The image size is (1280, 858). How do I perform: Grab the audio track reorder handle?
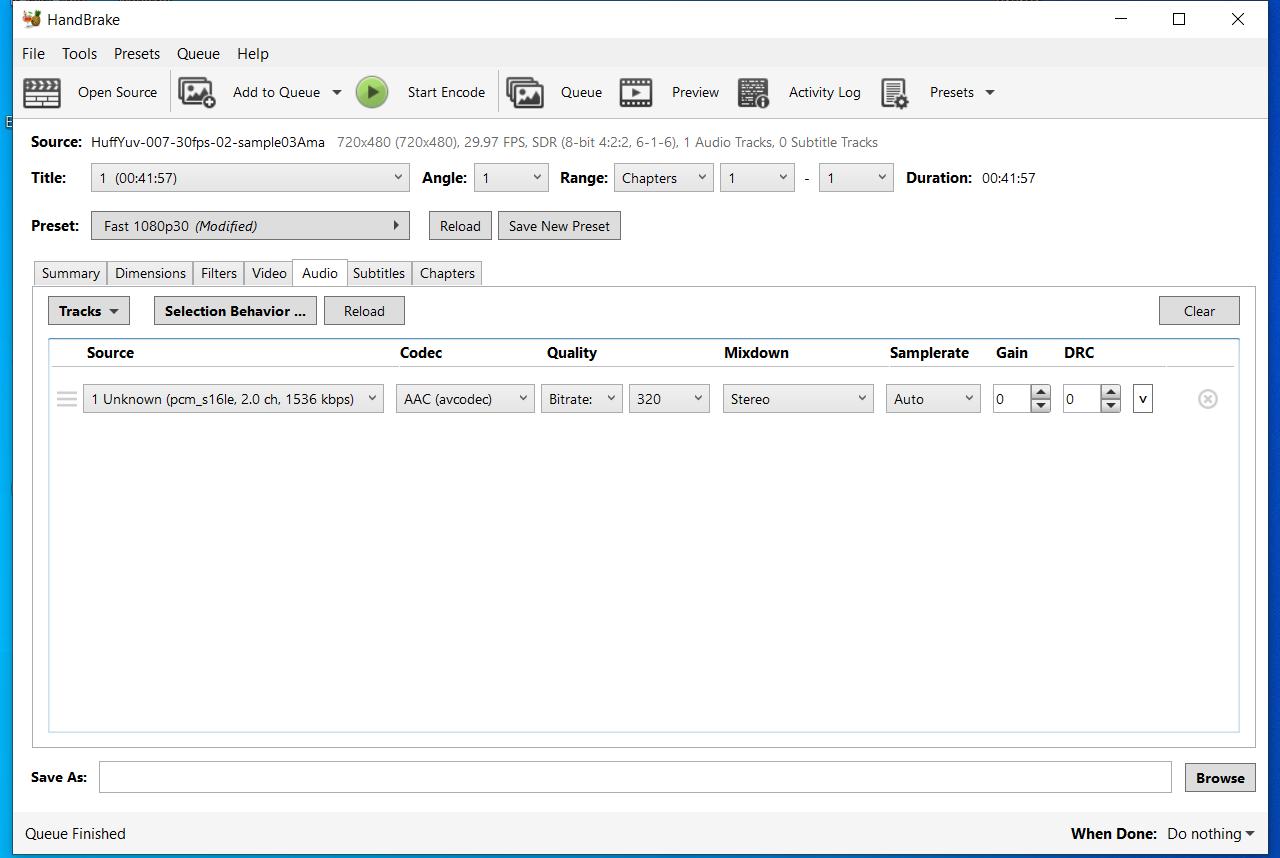(67, 399)
